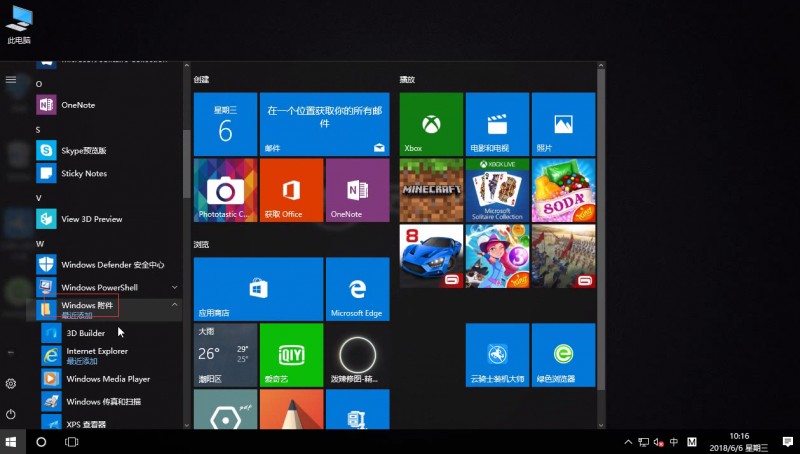
Task: Launch the Microsoft Edge tile
Action: pyautogui.click(x=358, y=289)
